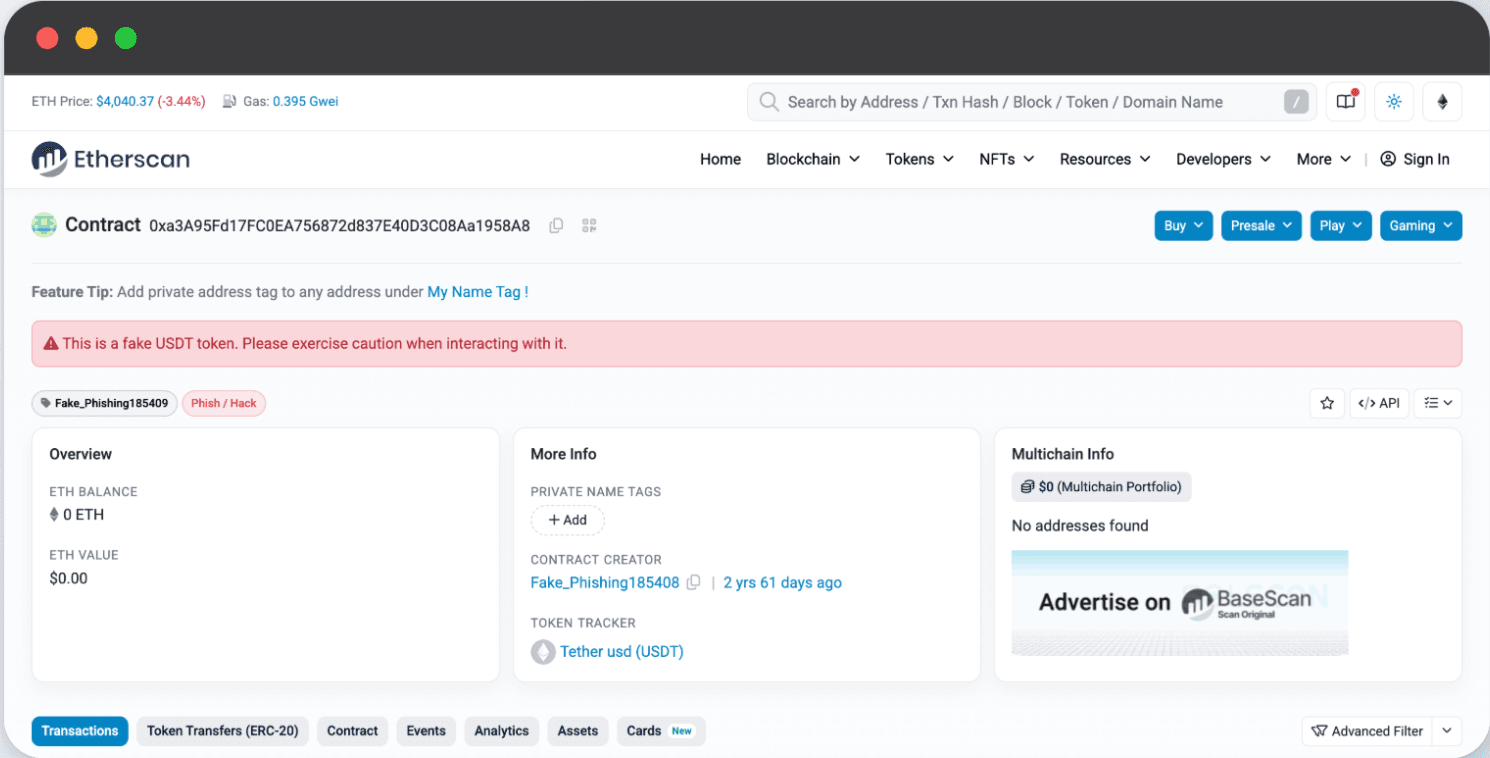Viewport: 1490px width, 758px height.
Task: Open the Cards New tab
Action: [x=661, y=731]
